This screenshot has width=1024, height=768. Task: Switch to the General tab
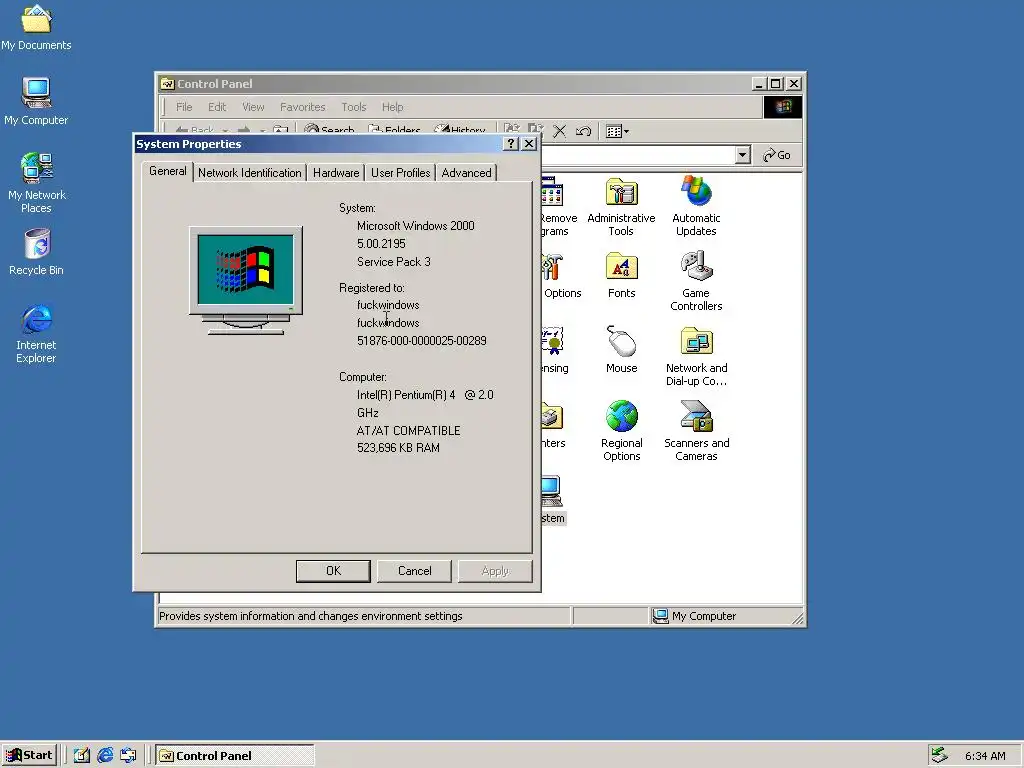point(168,171)
